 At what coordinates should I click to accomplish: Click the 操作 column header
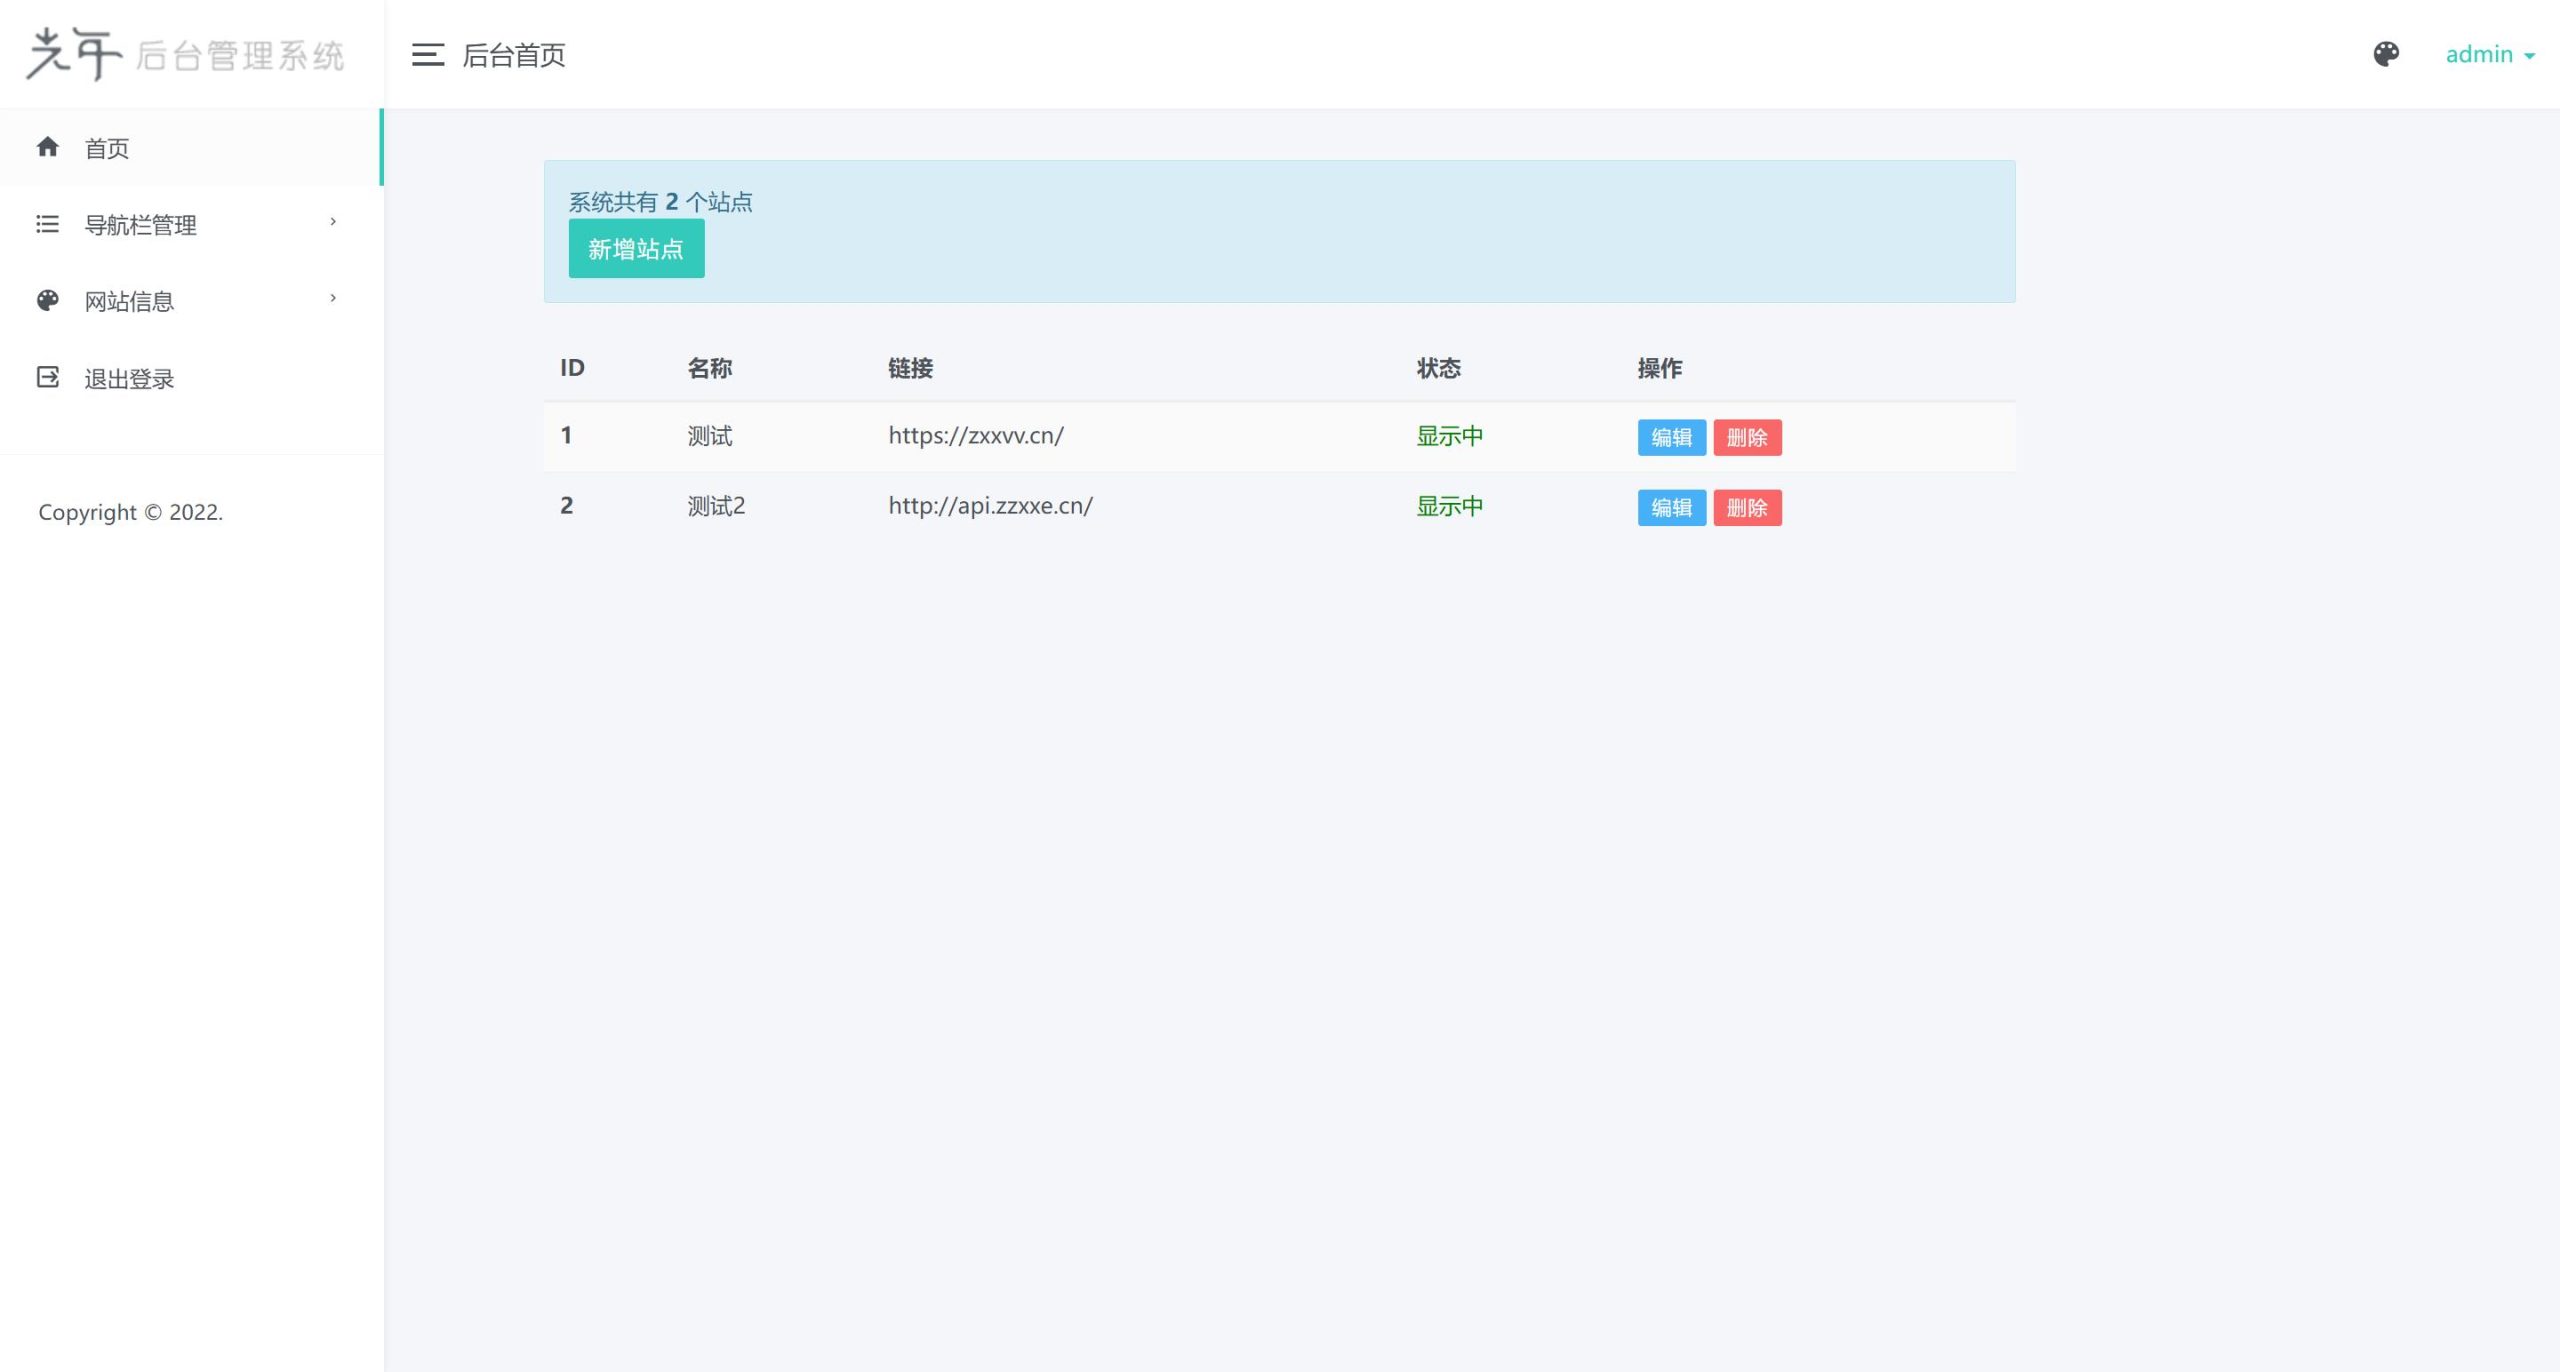click(x=1660, y=368)
